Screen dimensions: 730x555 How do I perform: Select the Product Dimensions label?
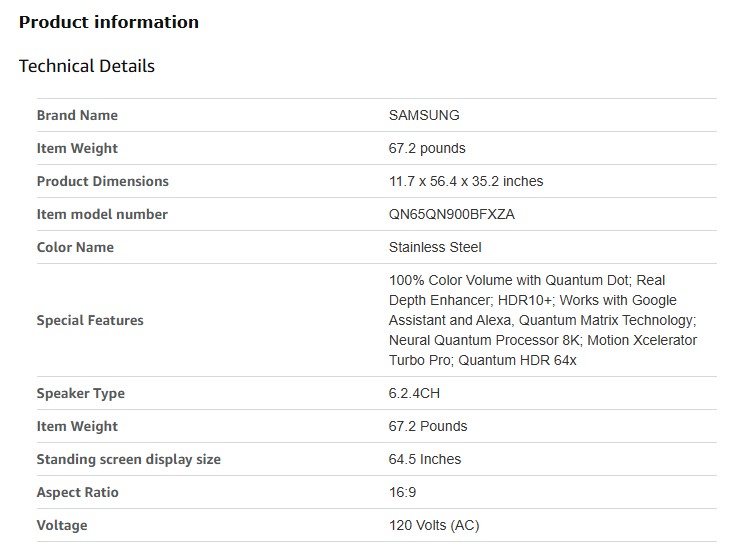(x=102, y=181)
